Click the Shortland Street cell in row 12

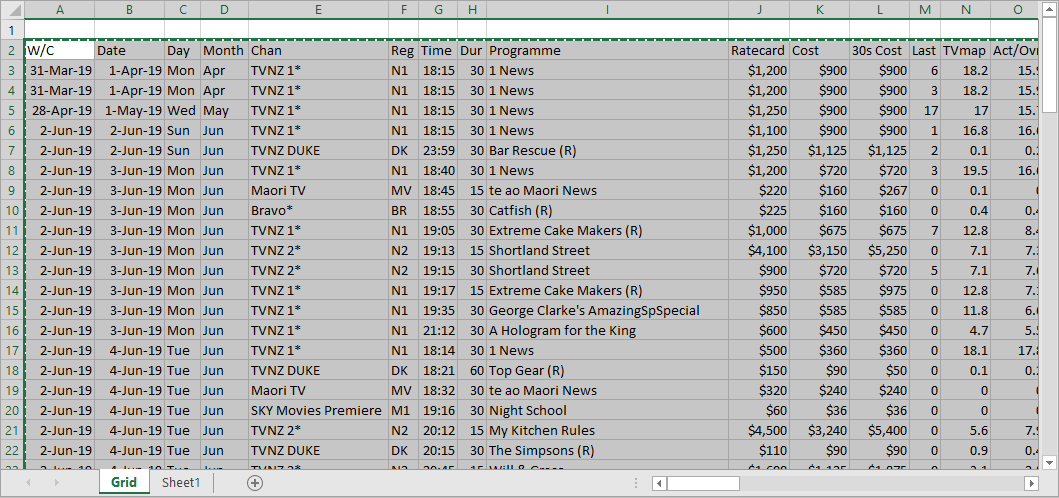click(607, 250)
